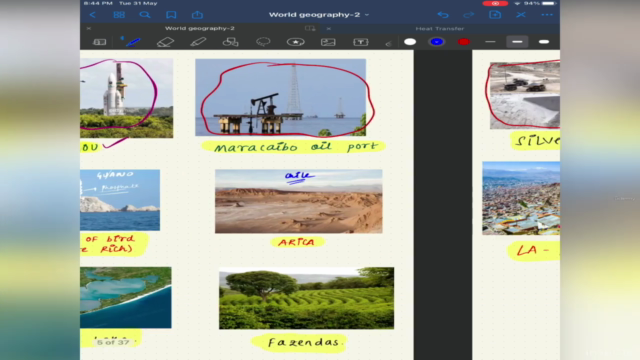Add a new page
This screenshot has width=640, height=360.
click(x=495, y=15)
